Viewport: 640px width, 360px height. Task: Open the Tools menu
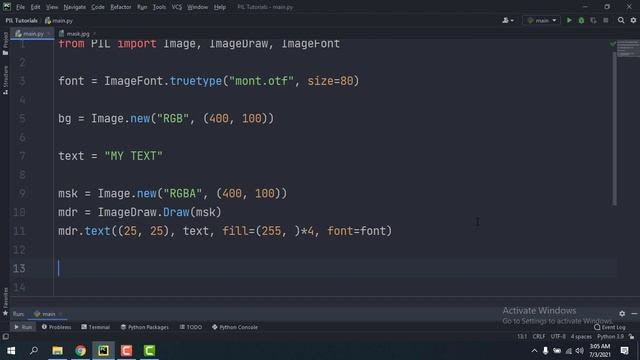click(x=159, y=7)
